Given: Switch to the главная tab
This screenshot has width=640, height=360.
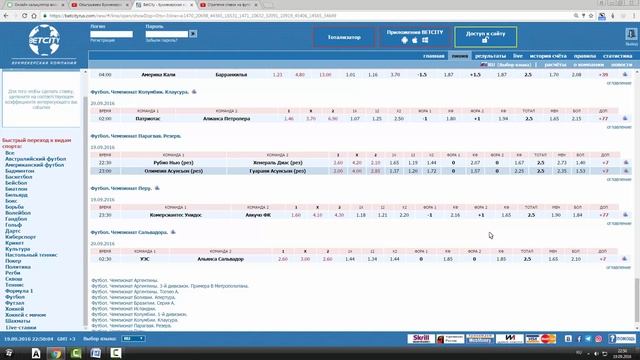Looking at the screenshot, I should tap(433, 56).
